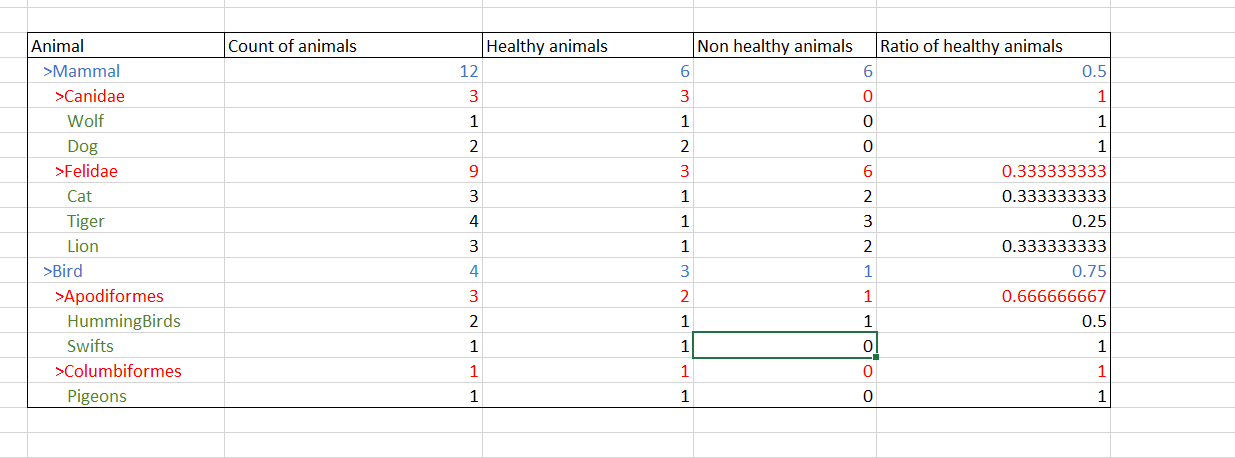Click the HummingBirds animal cell
The width and height of the screenshot is (1235, 458).
coord(123,321)
